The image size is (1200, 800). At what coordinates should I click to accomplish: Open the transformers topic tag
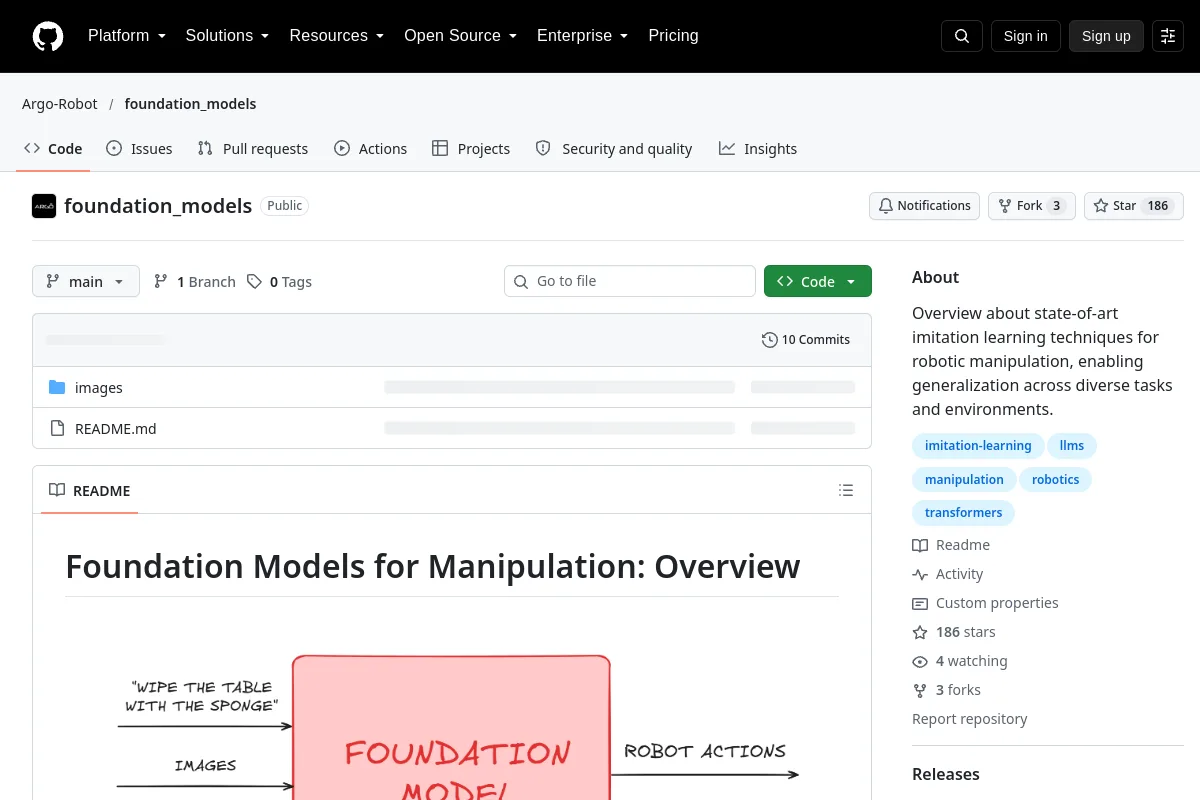[x=963, y=513]
